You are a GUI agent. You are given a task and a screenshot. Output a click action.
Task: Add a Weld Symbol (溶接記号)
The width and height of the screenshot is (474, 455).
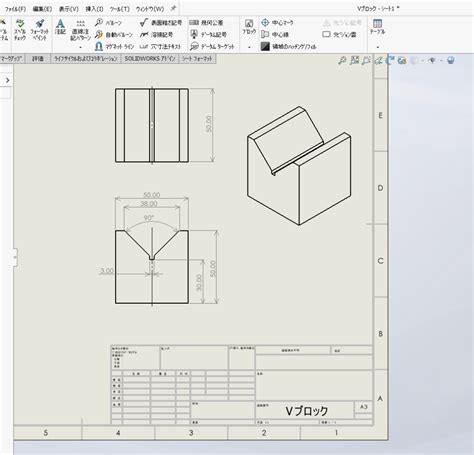156,35
